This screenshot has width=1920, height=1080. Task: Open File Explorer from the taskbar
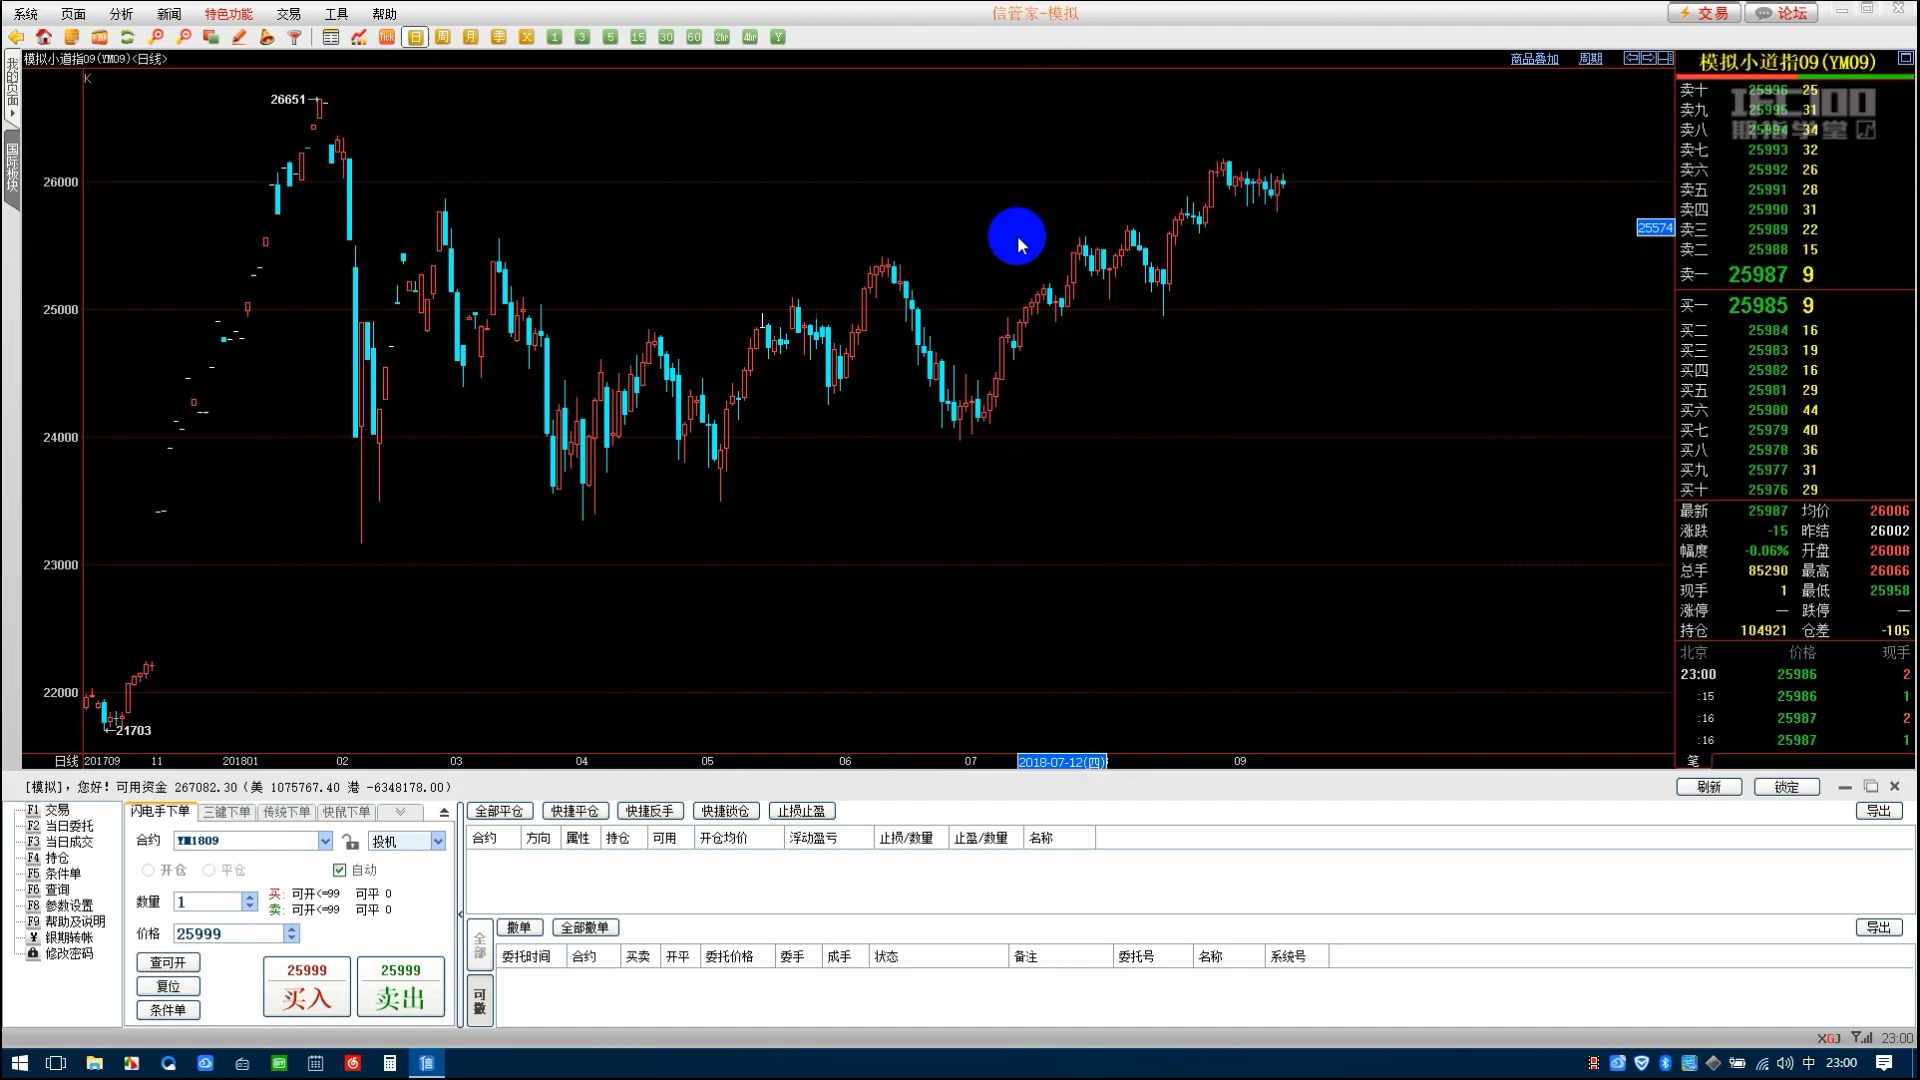(x=94, y=1063)
